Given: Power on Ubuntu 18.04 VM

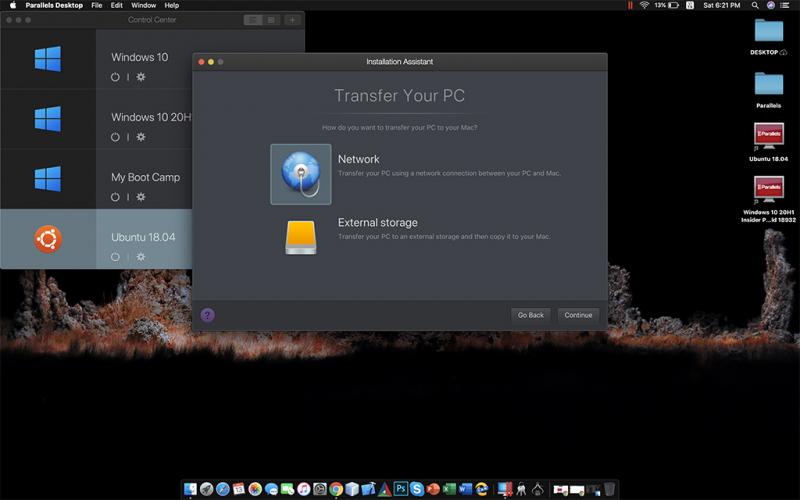Looking at the screenshot, I should [115, 257].
